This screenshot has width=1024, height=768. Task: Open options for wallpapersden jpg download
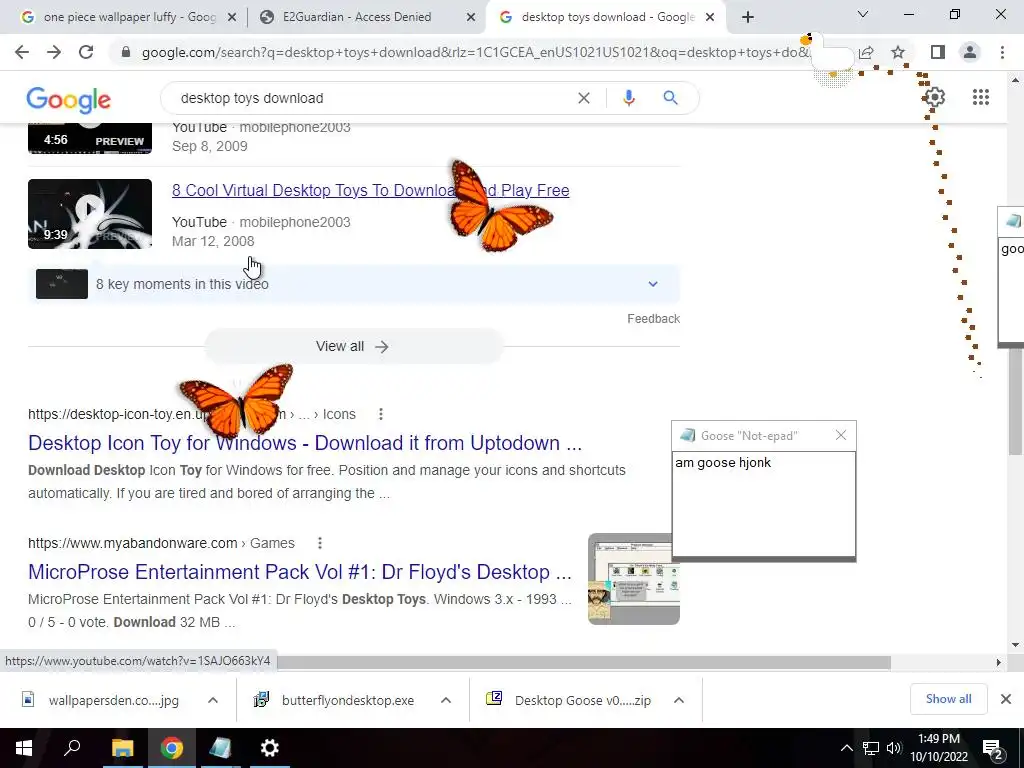pyautogui.click(x=213, y=700)
